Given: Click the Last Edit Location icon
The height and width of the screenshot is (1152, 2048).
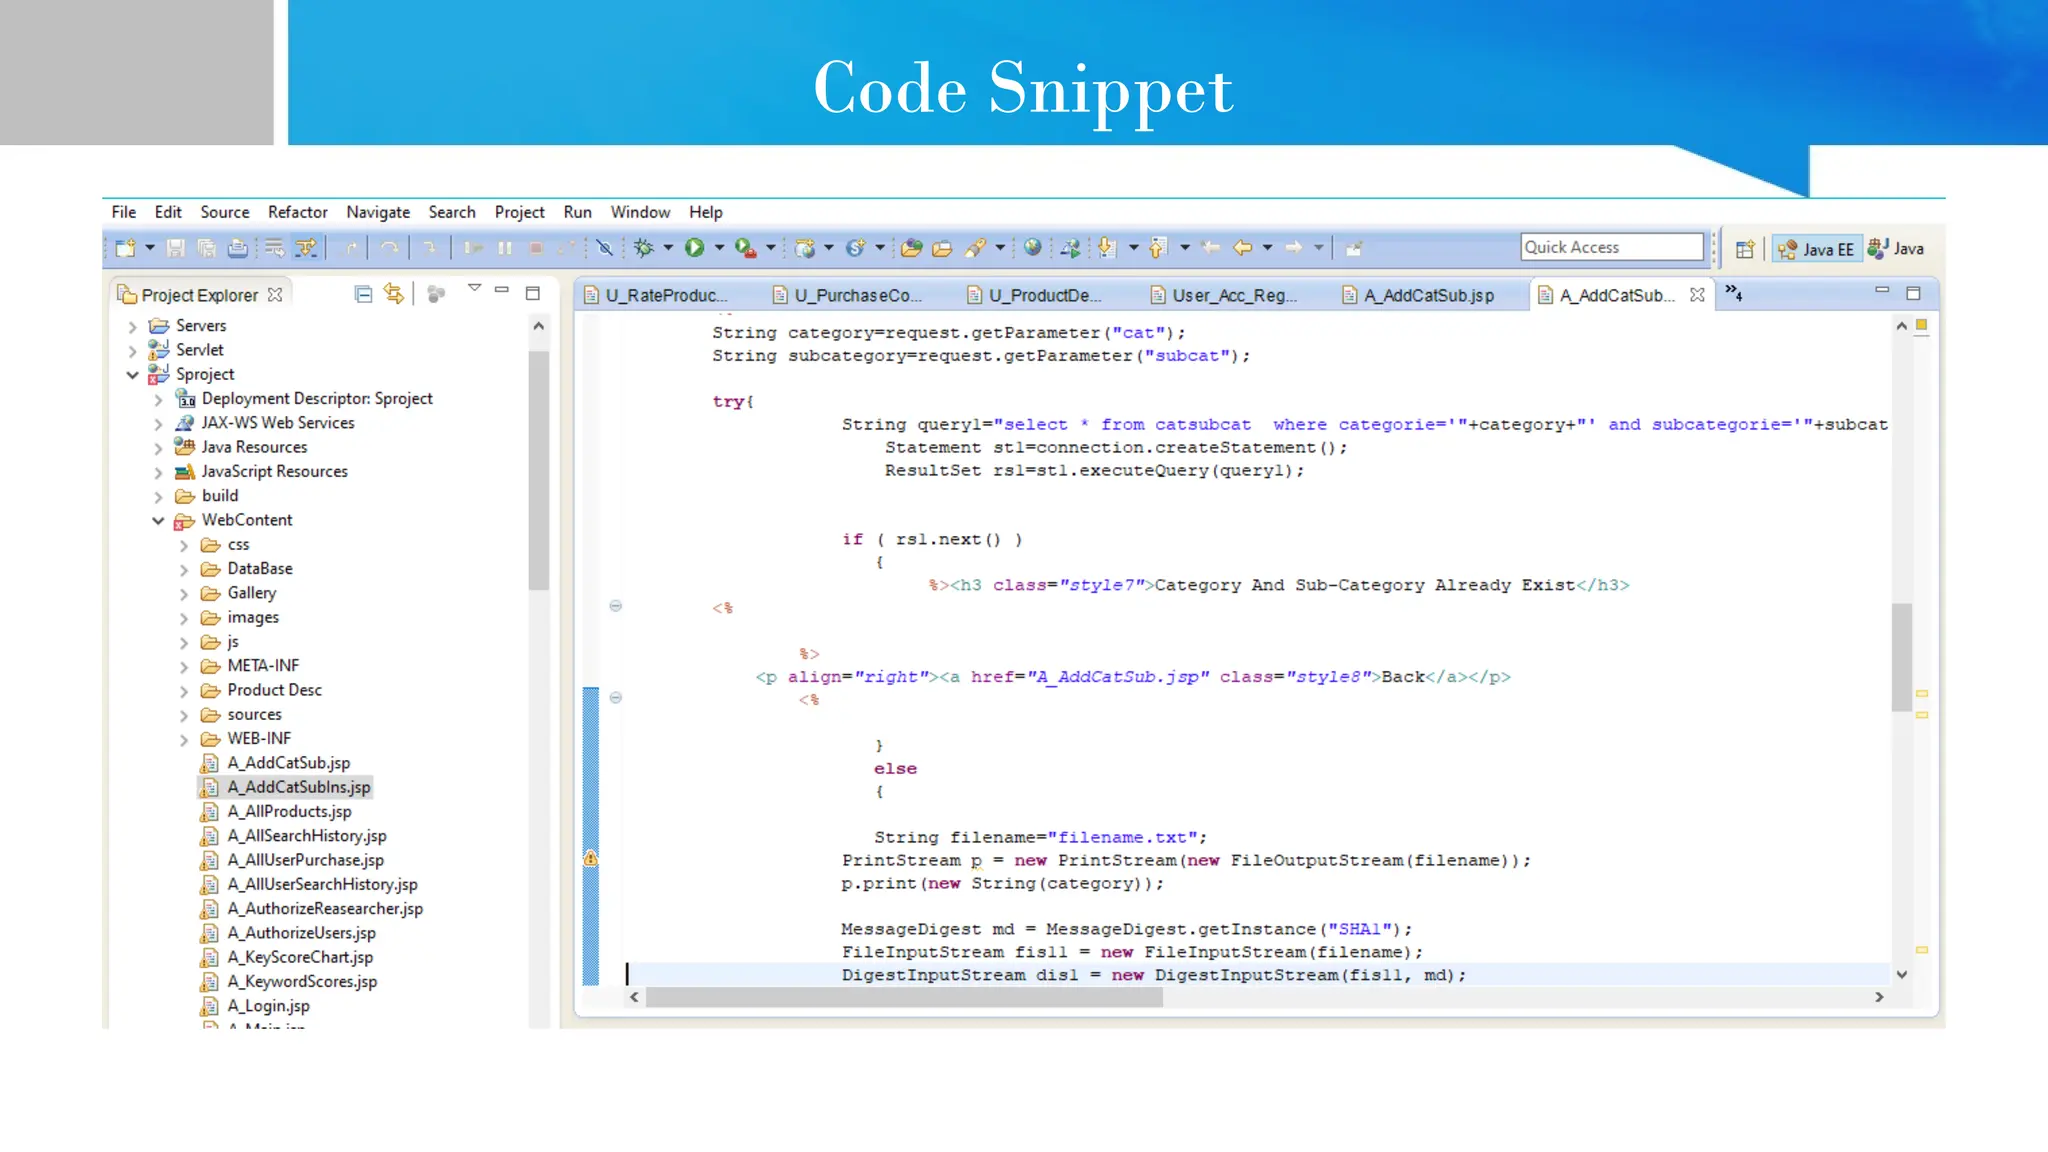Looking at the screenshot, I should 1210,248.
